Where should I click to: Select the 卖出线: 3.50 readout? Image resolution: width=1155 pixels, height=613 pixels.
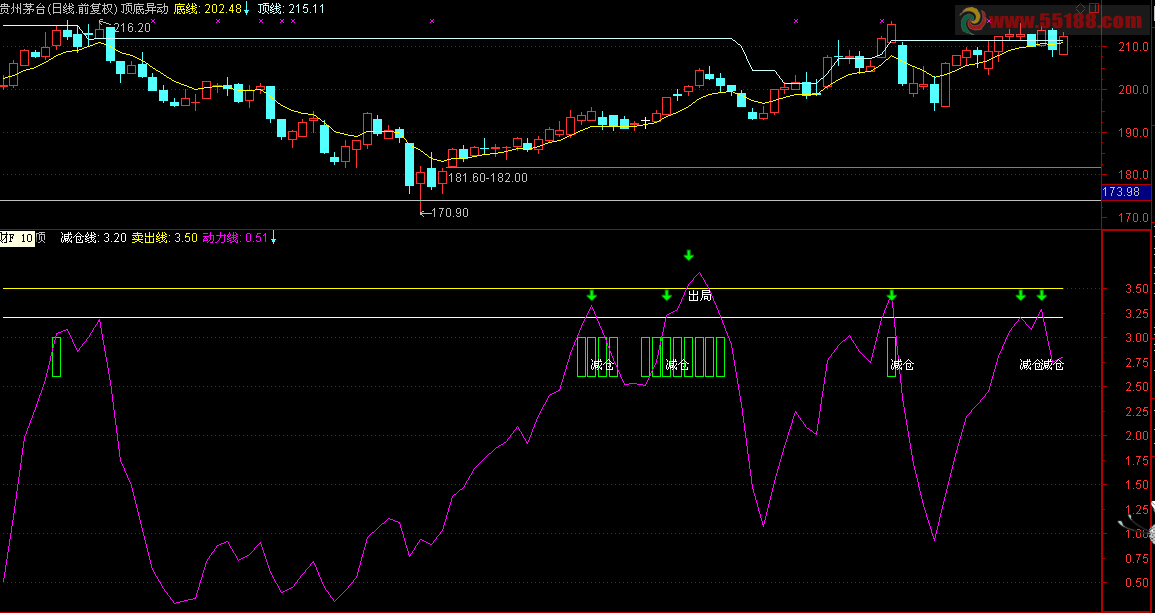tap(164, 238)
